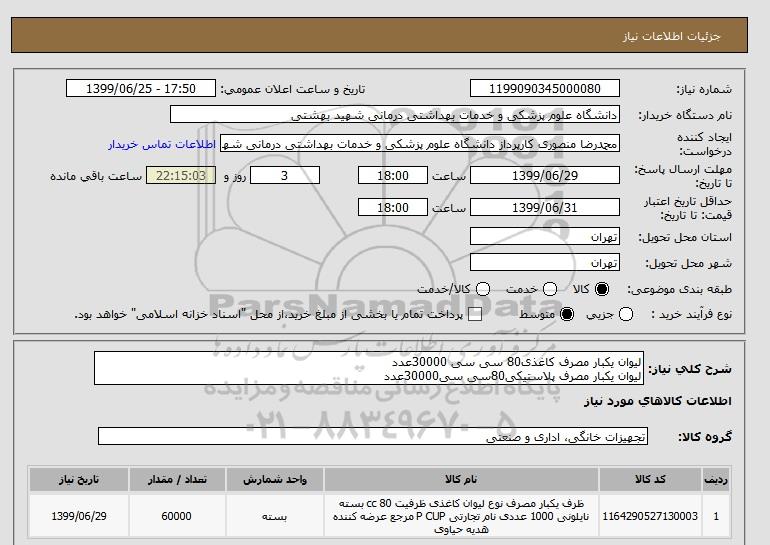This screenshot has width=770, height=545.
Task: Click the P CUP product name cell
Action: 461,517
